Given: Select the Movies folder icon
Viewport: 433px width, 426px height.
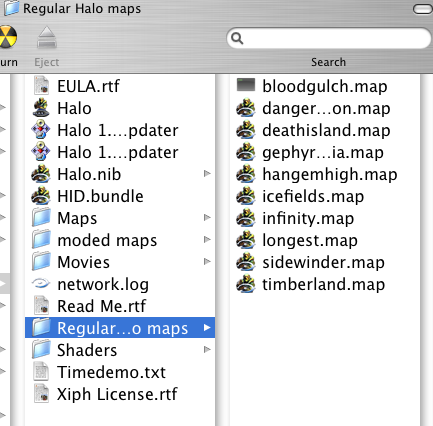Looking at the screenshot, I should click(41, 262).
